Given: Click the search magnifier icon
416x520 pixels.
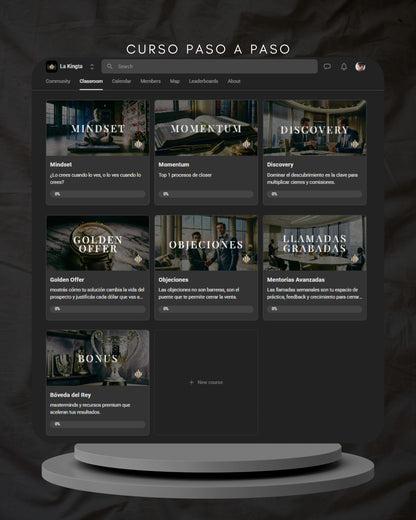Looking at the screenshot, I should pos(109,66).
